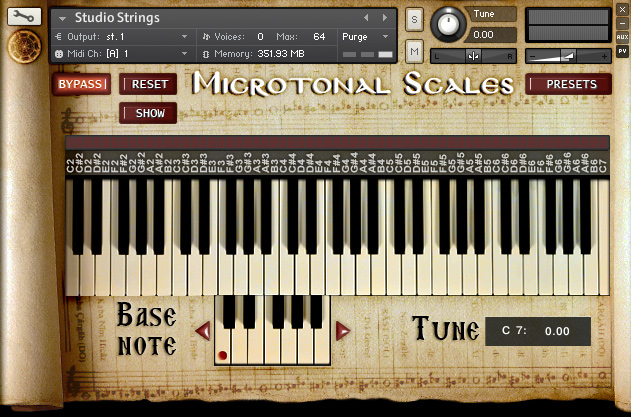Click the Voices note icon
Screen dimensions: 631x417
[206, 37]
